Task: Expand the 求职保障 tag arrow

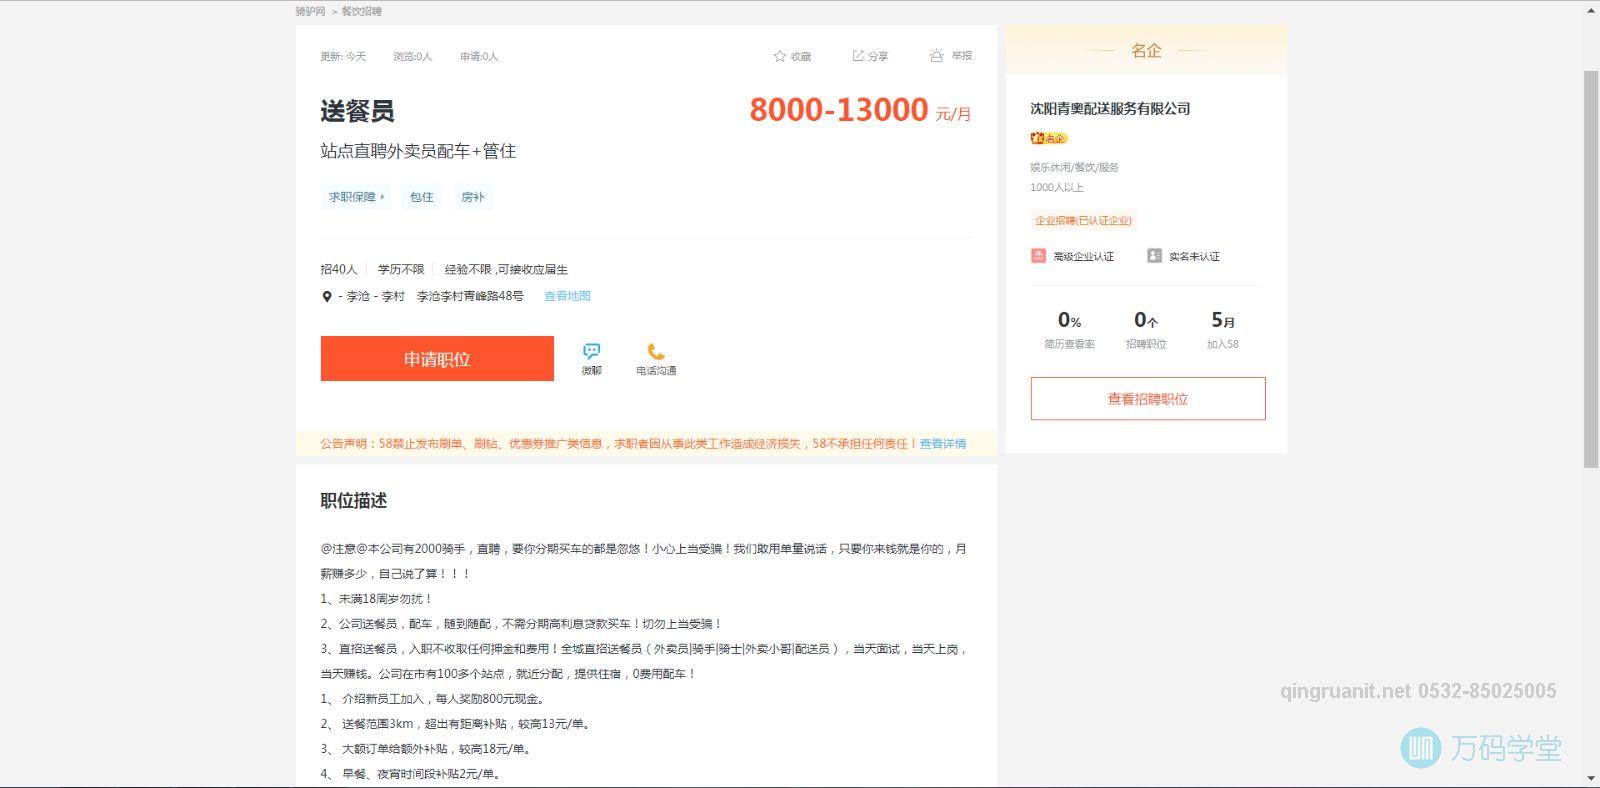Action: click(382, 197)
